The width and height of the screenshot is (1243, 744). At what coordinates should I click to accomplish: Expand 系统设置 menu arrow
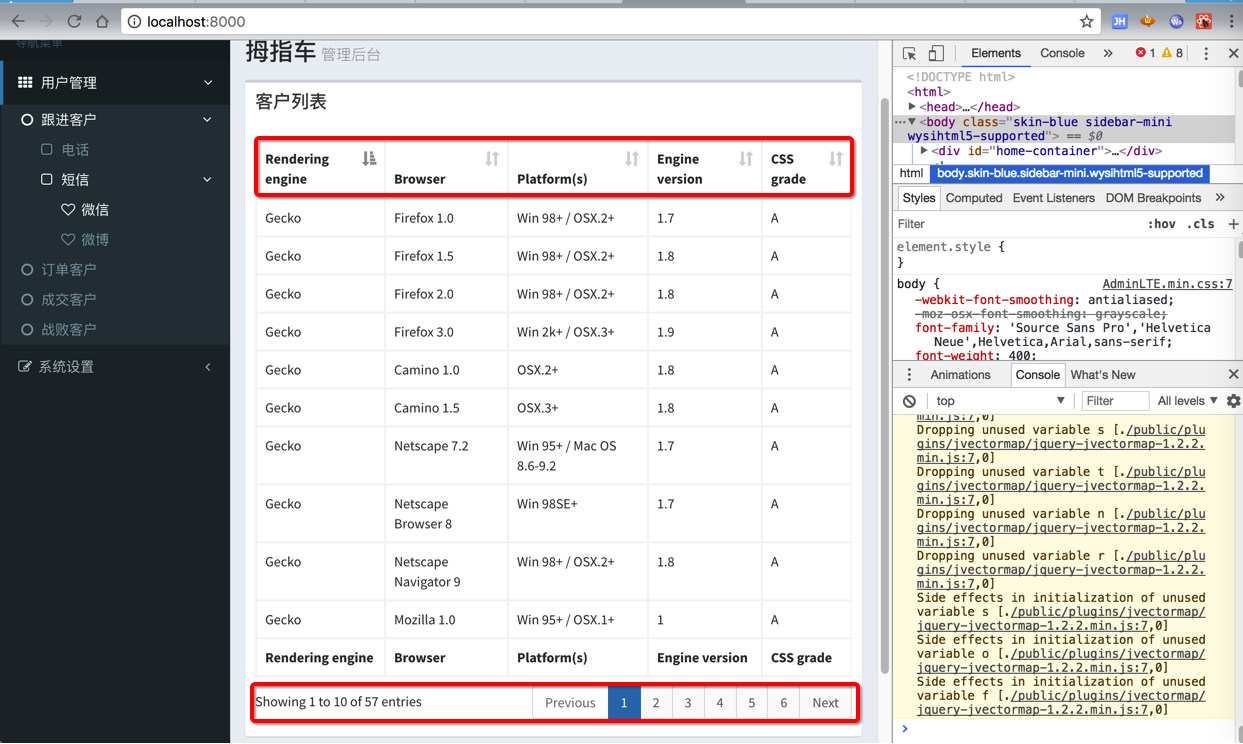(x=208, y=367)
